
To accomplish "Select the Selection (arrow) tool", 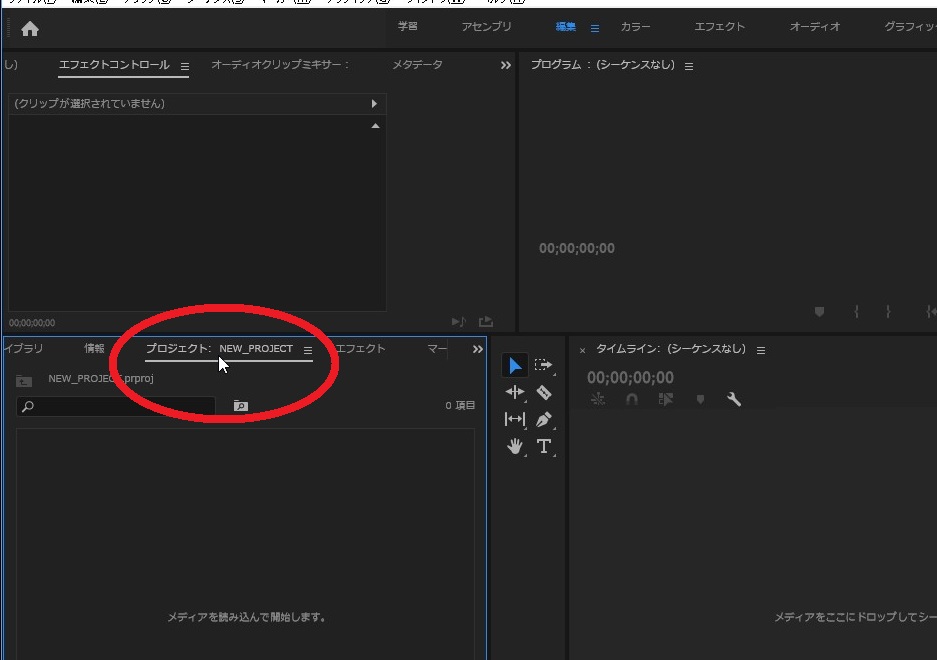I will (515, 366).
